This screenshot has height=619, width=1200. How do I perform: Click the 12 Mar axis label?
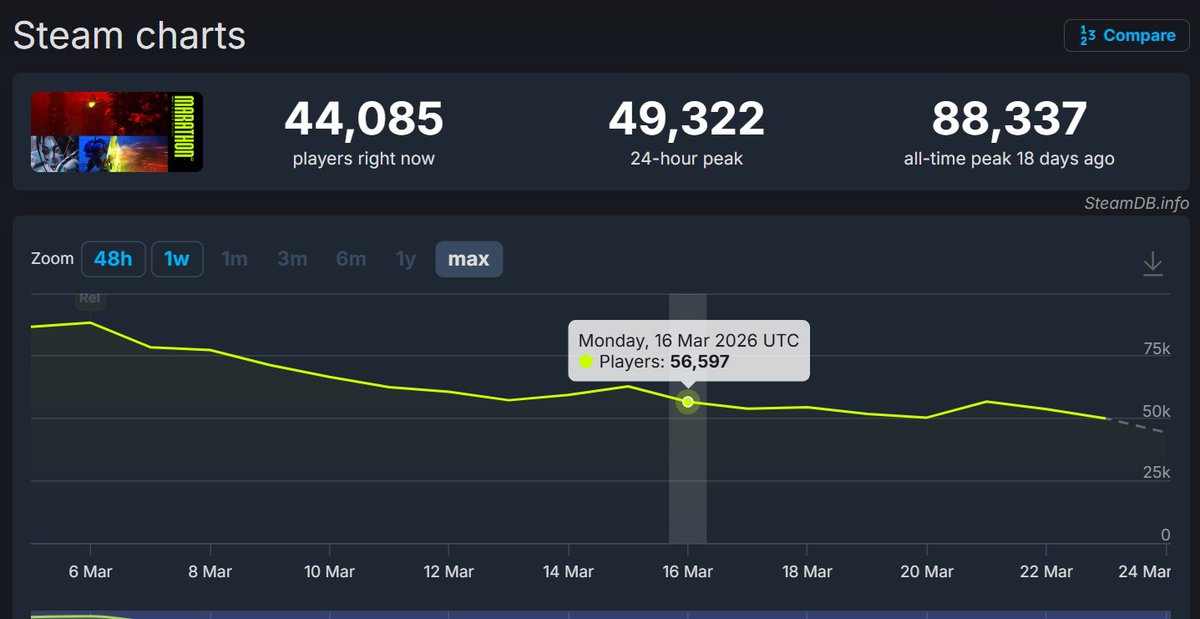[448, 571]
